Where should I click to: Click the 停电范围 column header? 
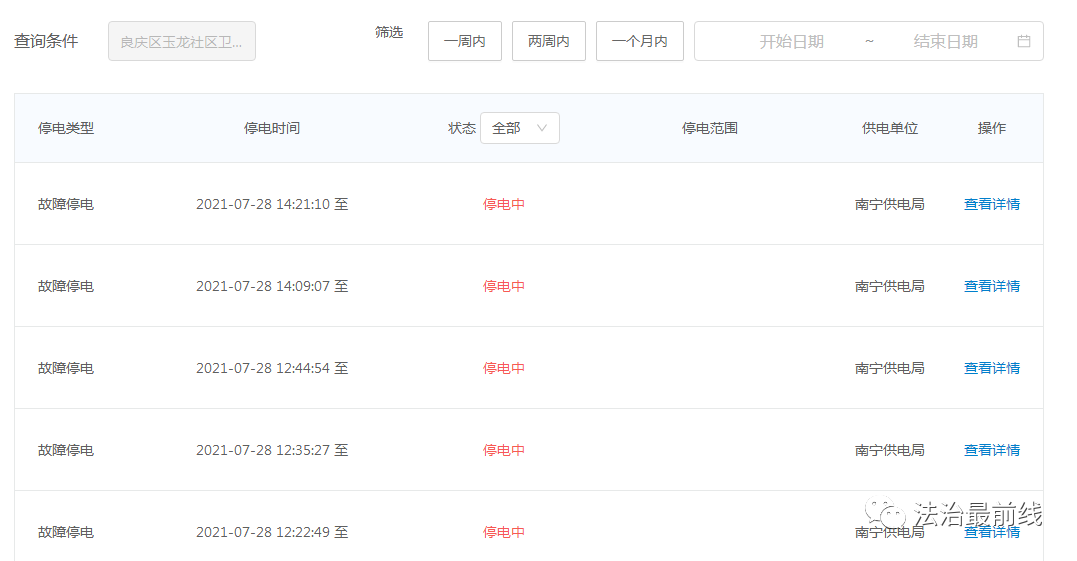[x=709, y=128]
